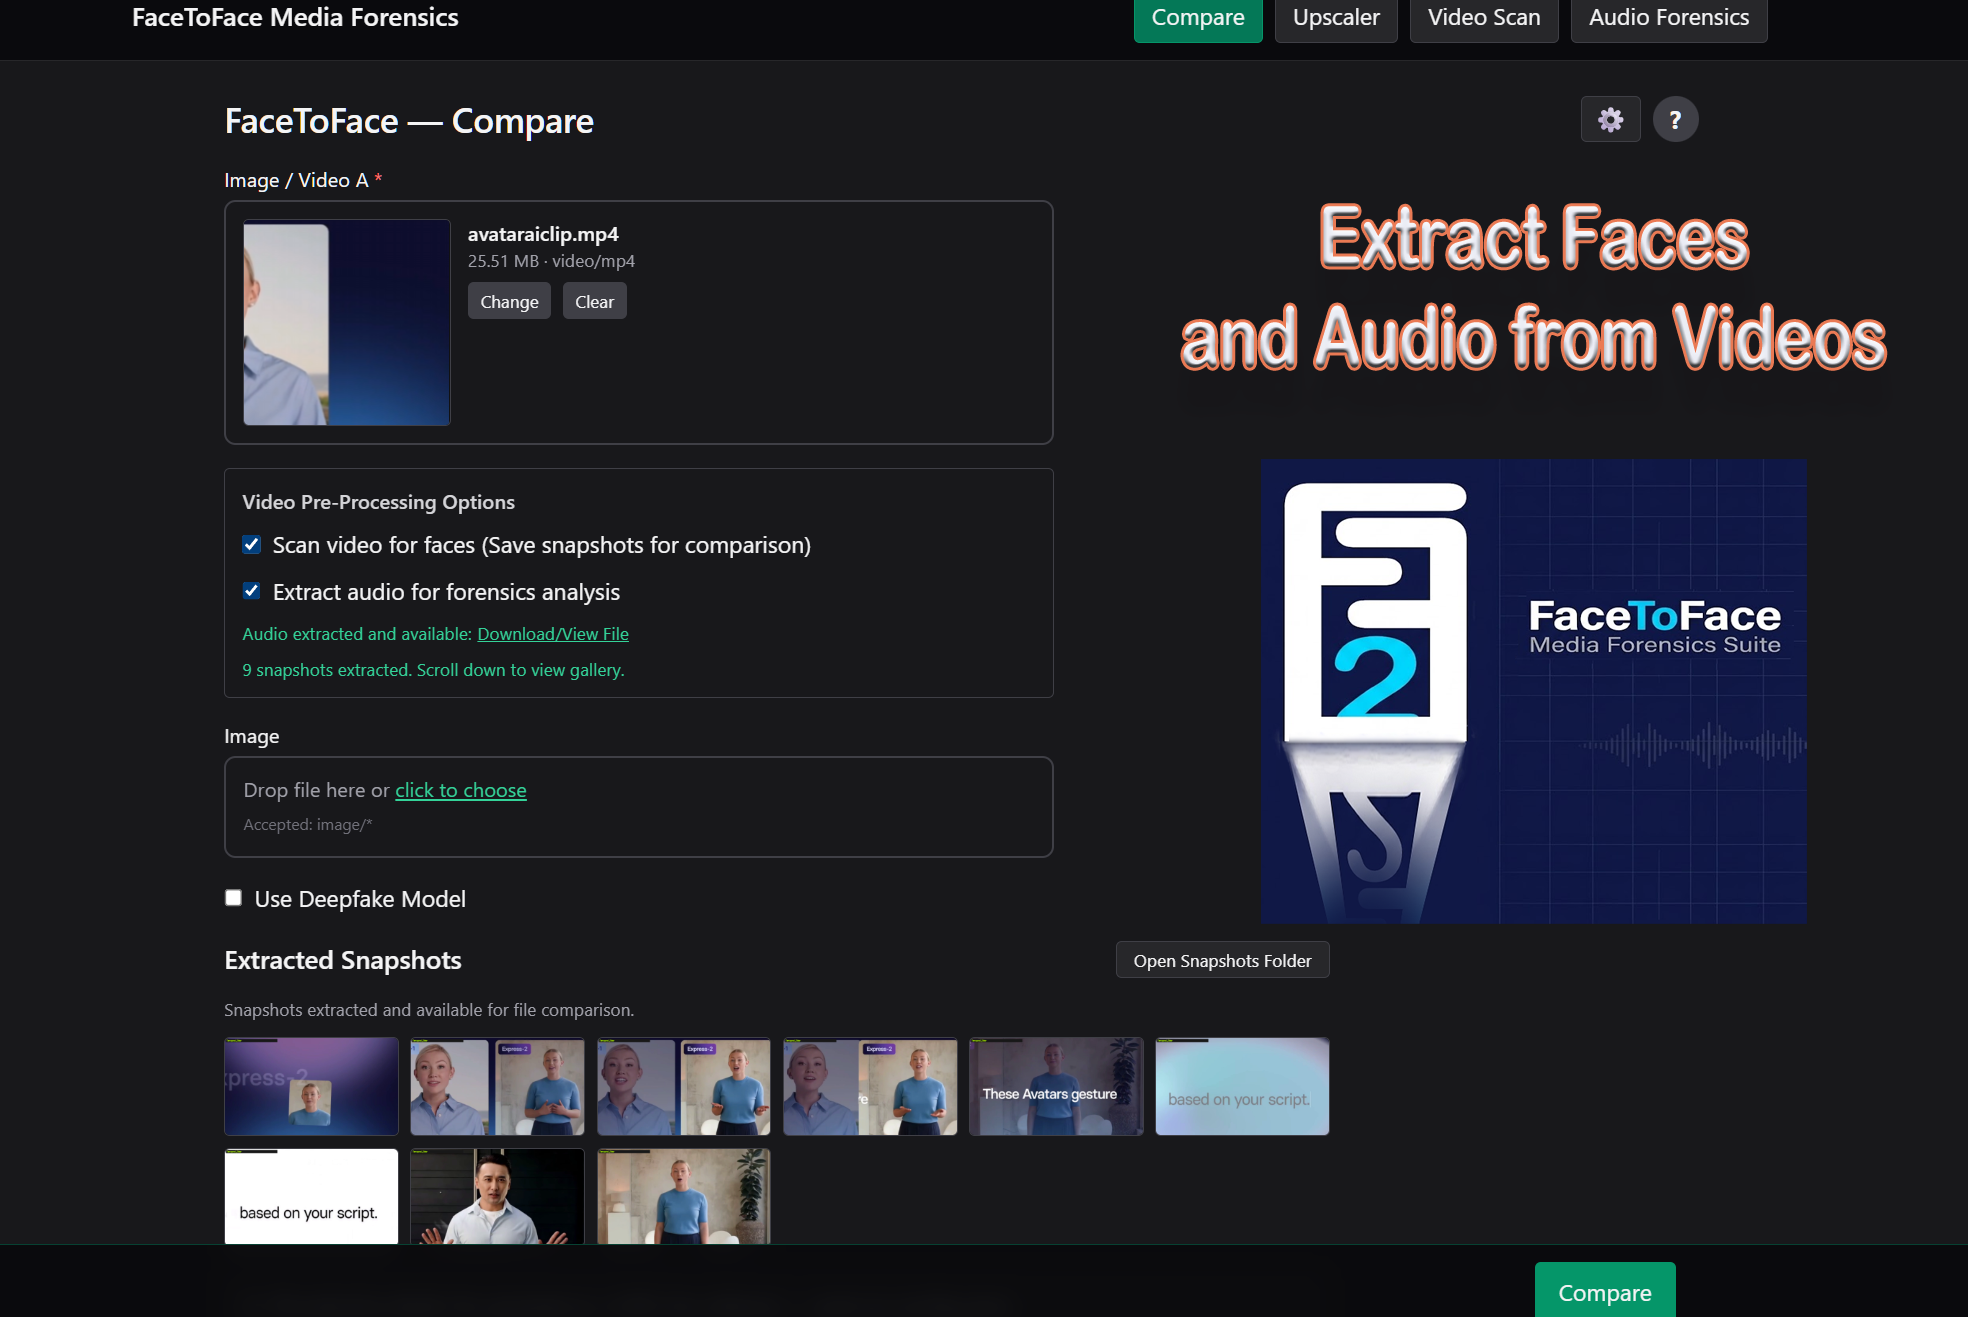Select the light blue 'based on your script' snapshot
The image size is (1968, 1317).
pos(1242,1086)
